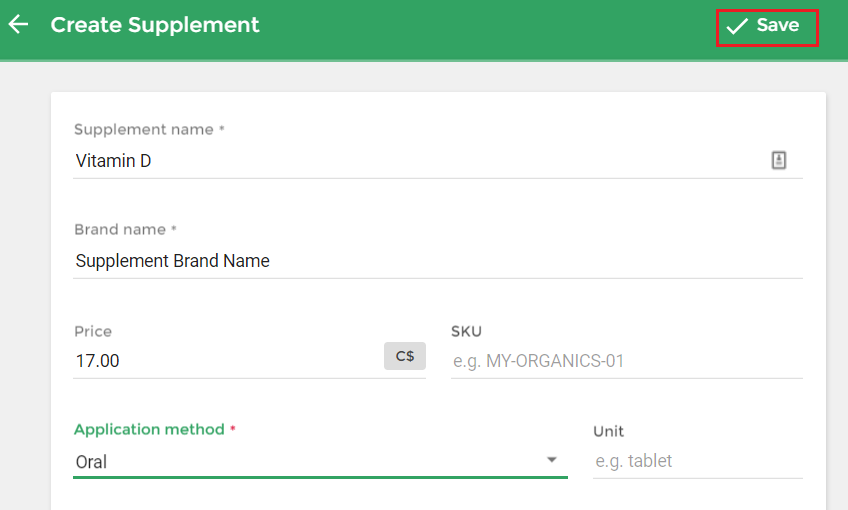Go back using the left arrow icon

18,24
